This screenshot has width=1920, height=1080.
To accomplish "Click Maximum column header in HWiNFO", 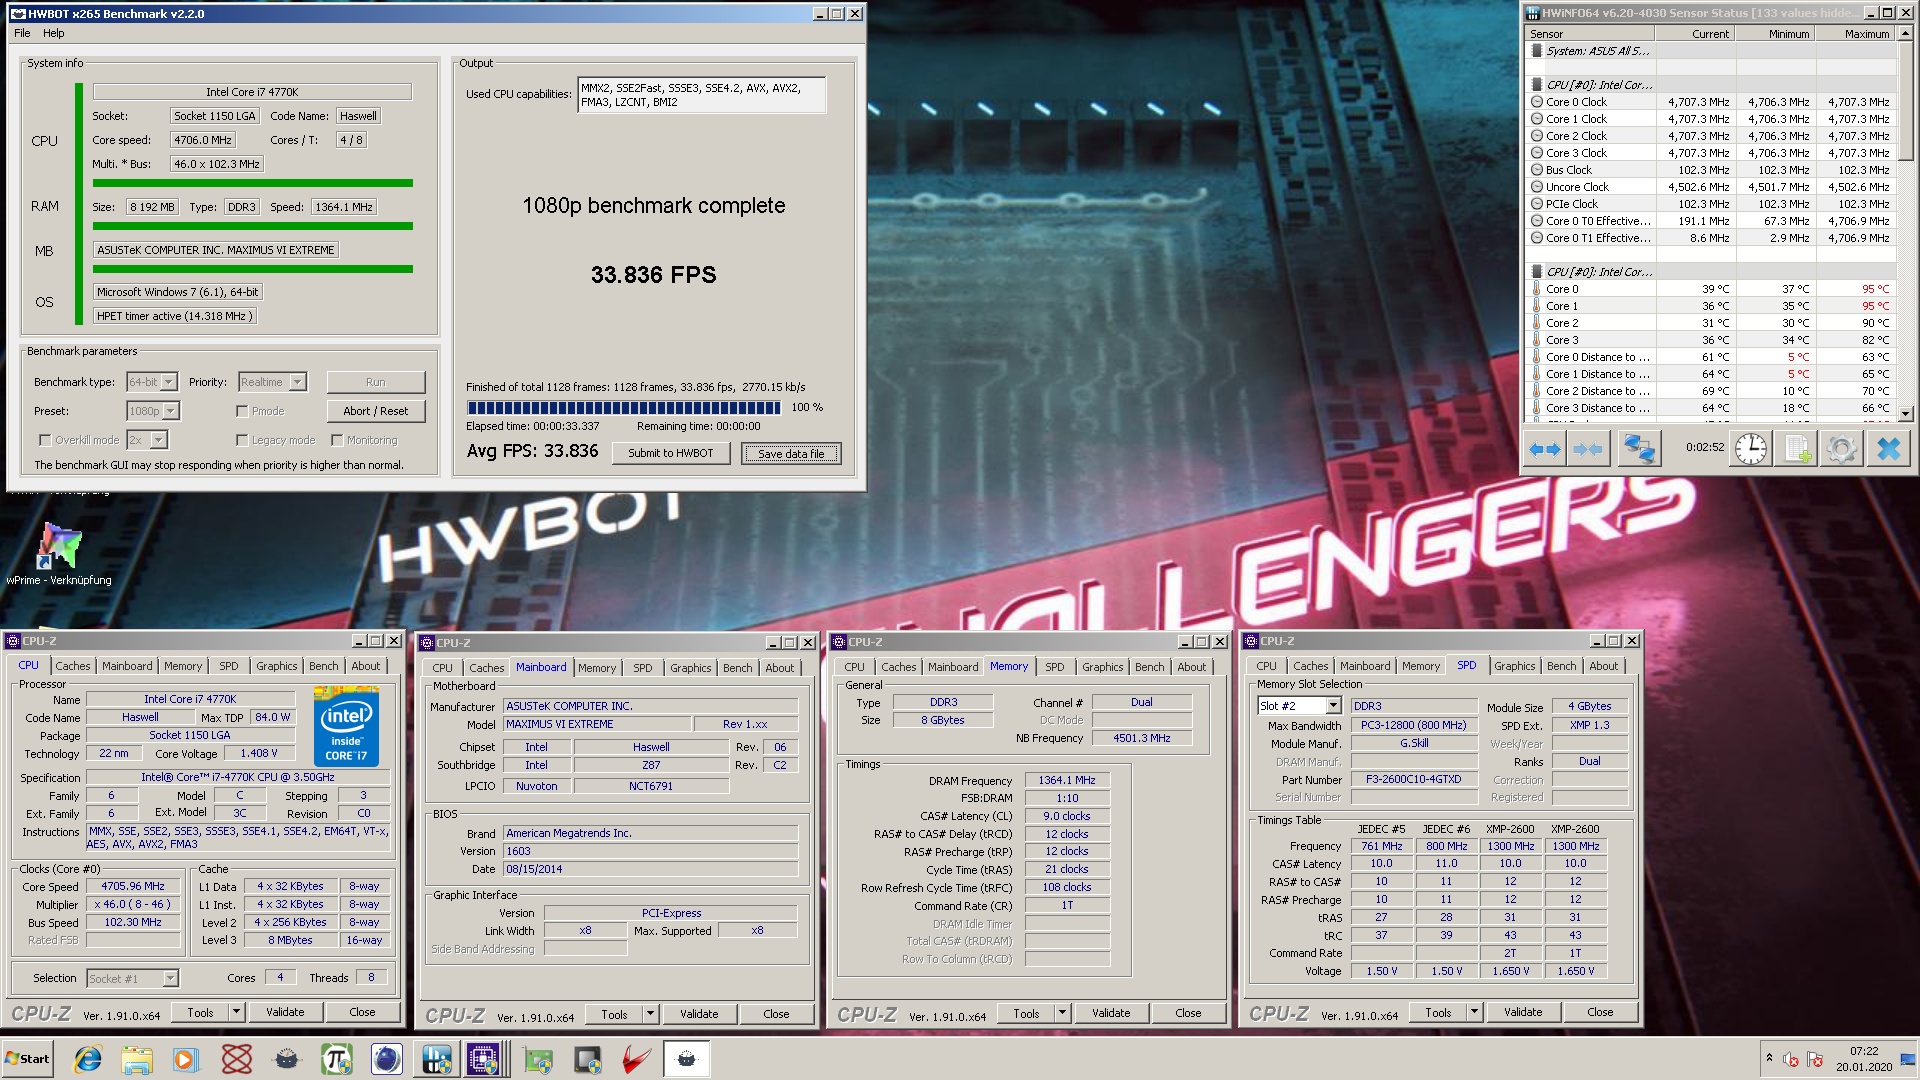I will [1855, 33].
